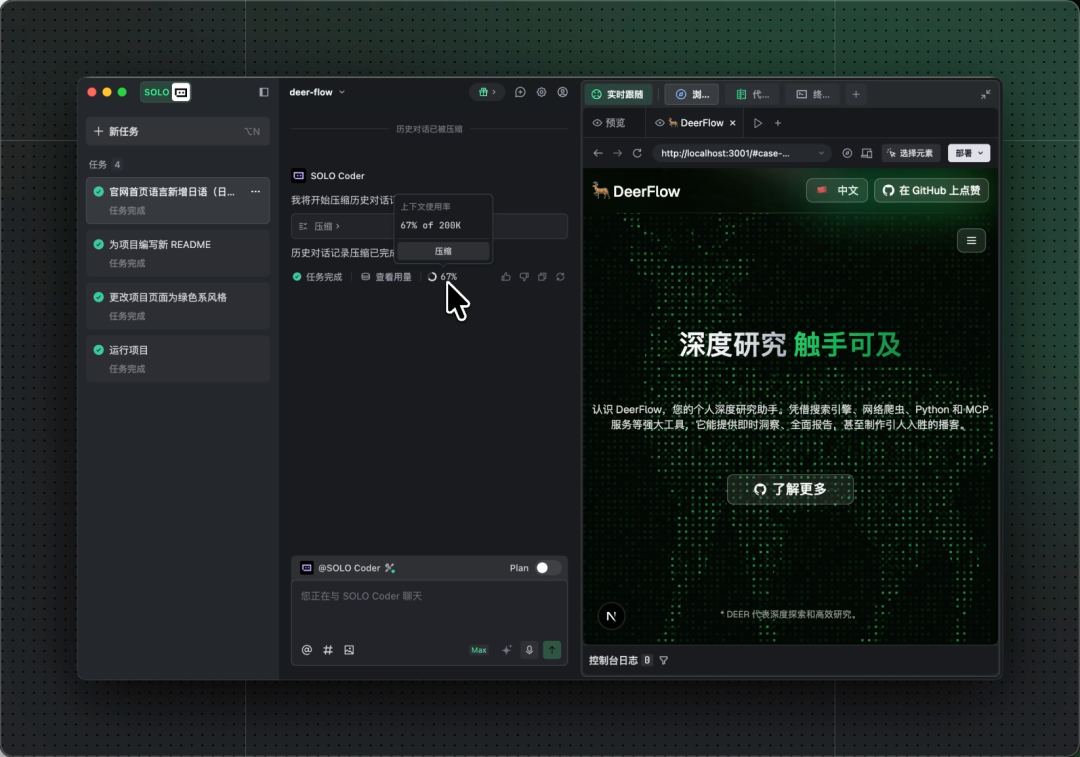1080x757 pixels.
Task: Select task 官网首页语言新增日语
Action: tap(178, 200)
